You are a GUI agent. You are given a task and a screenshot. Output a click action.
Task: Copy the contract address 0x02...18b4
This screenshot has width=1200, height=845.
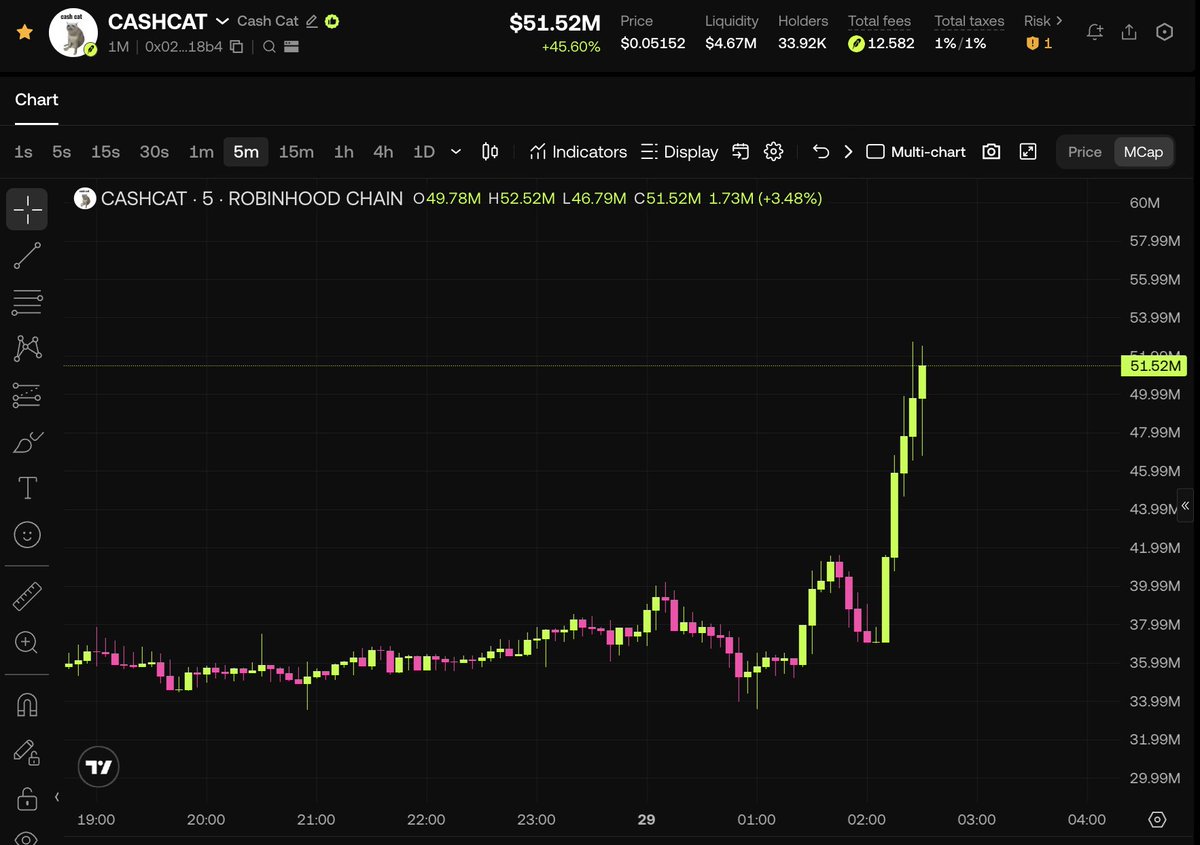236,46
